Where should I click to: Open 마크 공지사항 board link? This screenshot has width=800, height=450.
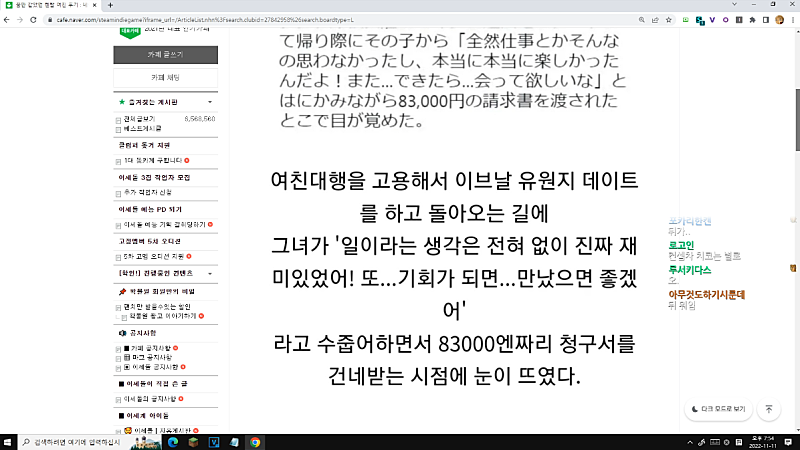152,357
